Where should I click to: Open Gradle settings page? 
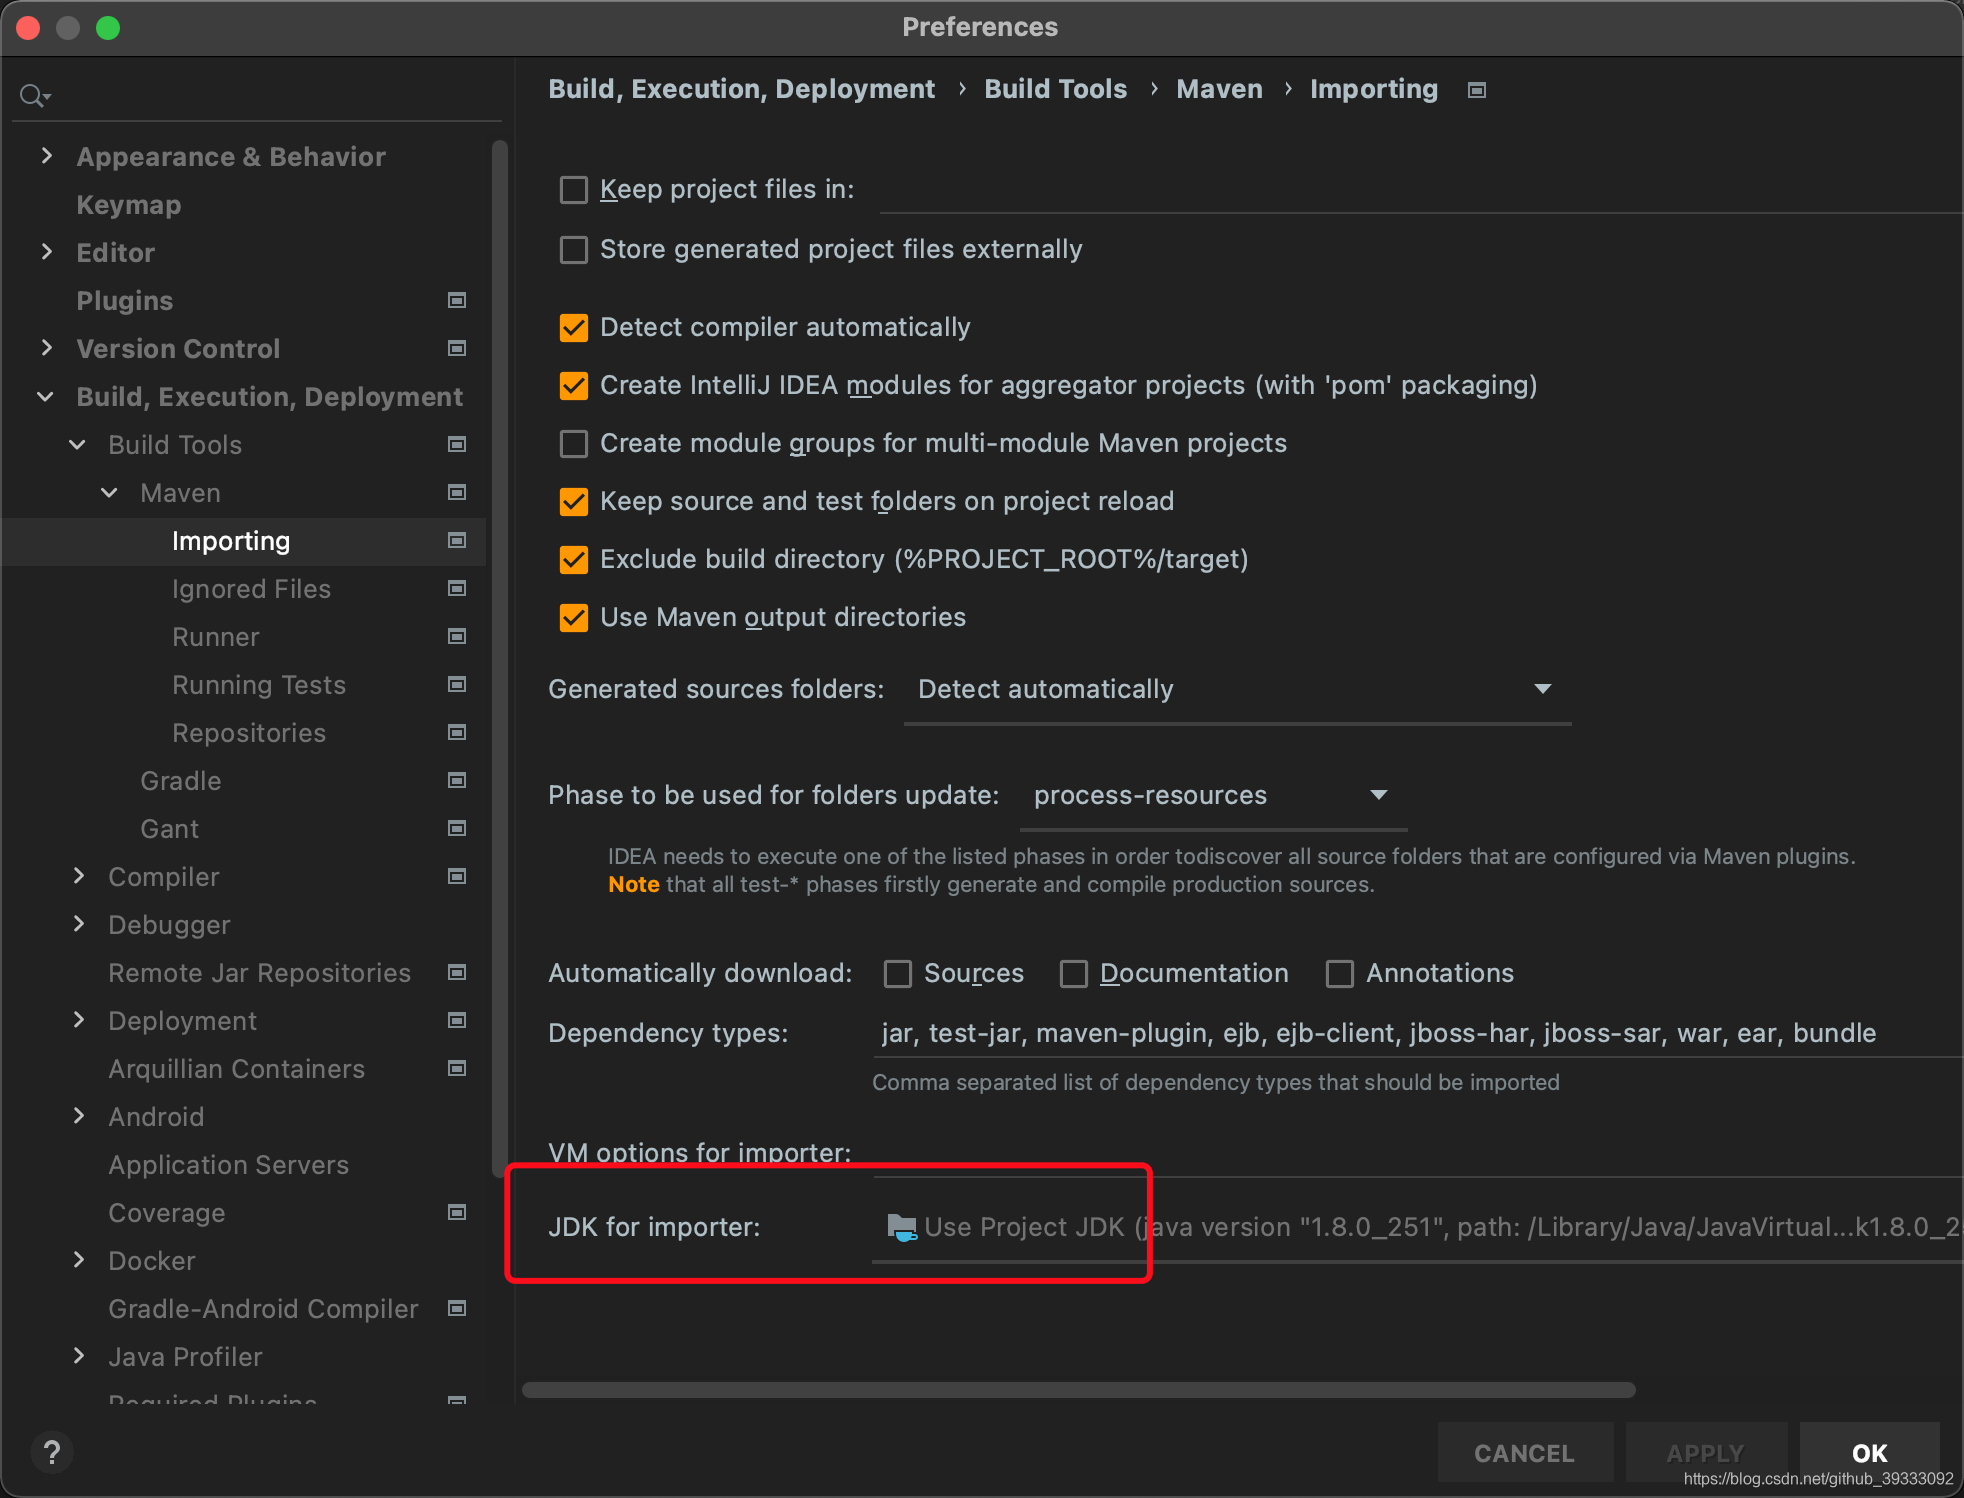click(181, 781)
